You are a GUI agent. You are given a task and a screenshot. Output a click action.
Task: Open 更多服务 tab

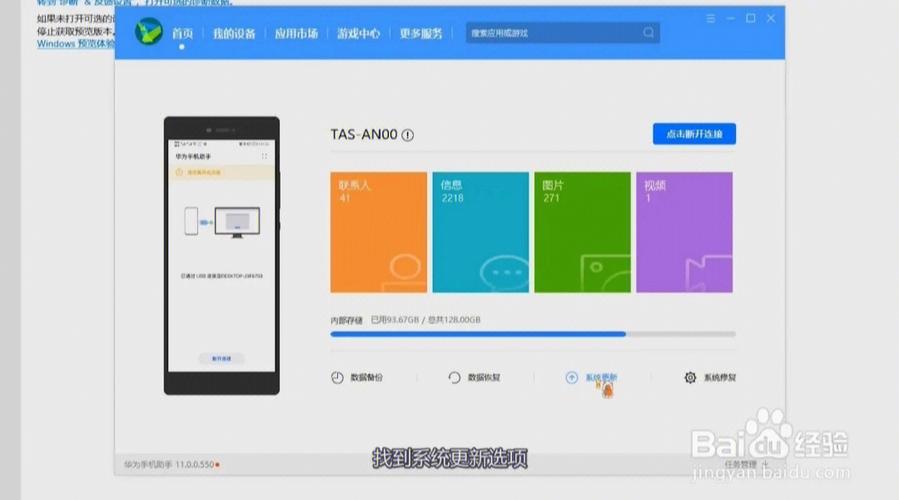click(421, 33)
